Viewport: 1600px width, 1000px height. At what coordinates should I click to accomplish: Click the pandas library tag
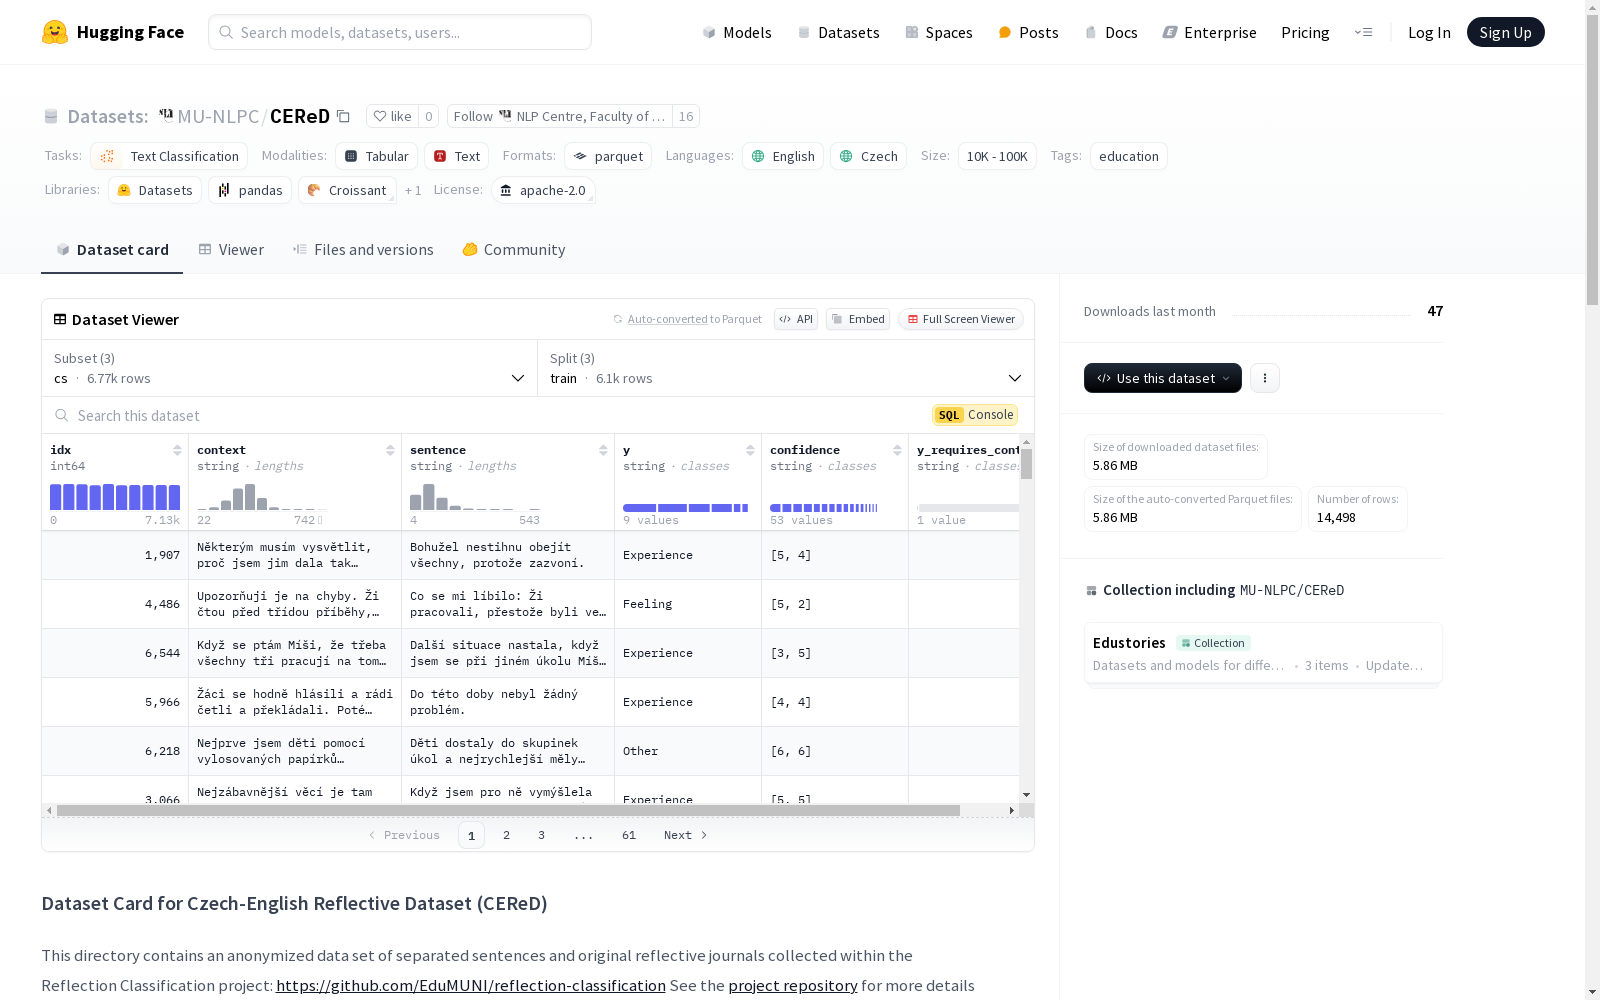tap(250, 190)
